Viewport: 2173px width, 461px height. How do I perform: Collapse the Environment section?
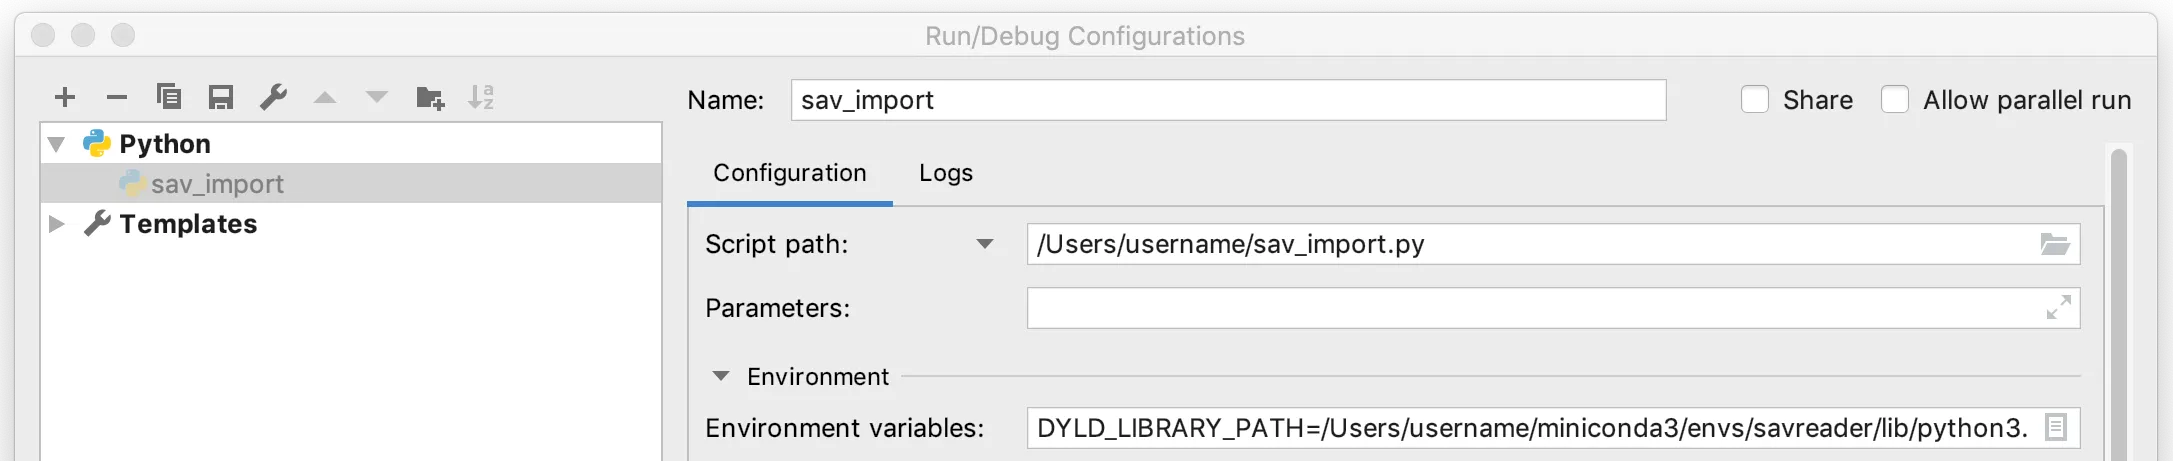pyautogui.click(x=720, y=377)
